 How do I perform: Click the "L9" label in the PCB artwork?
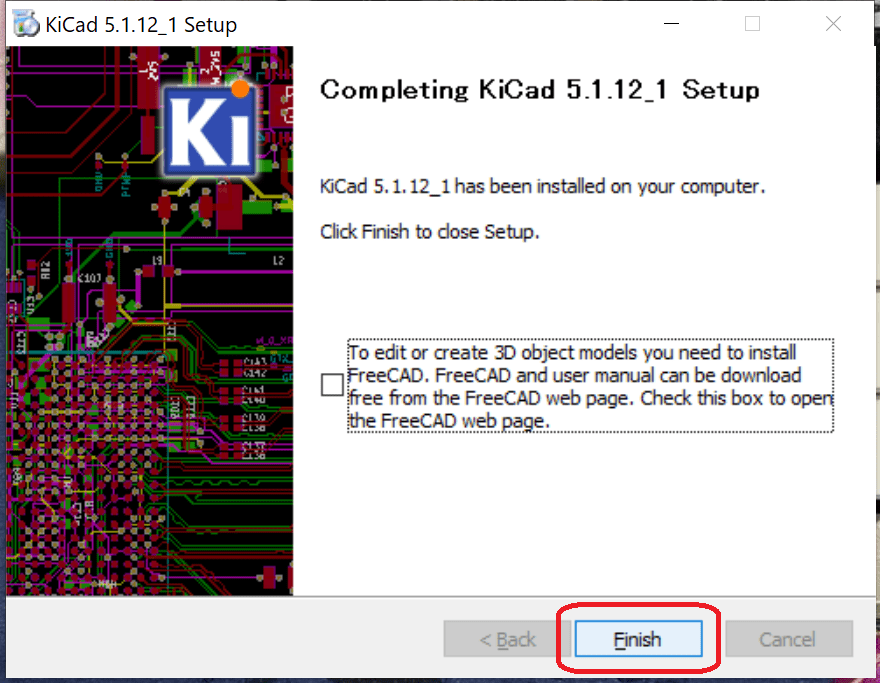click(x=158, y=260)
